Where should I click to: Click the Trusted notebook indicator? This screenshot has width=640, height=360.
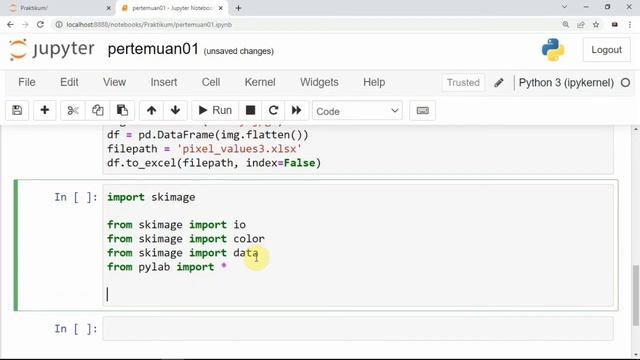tap(463, 82)
